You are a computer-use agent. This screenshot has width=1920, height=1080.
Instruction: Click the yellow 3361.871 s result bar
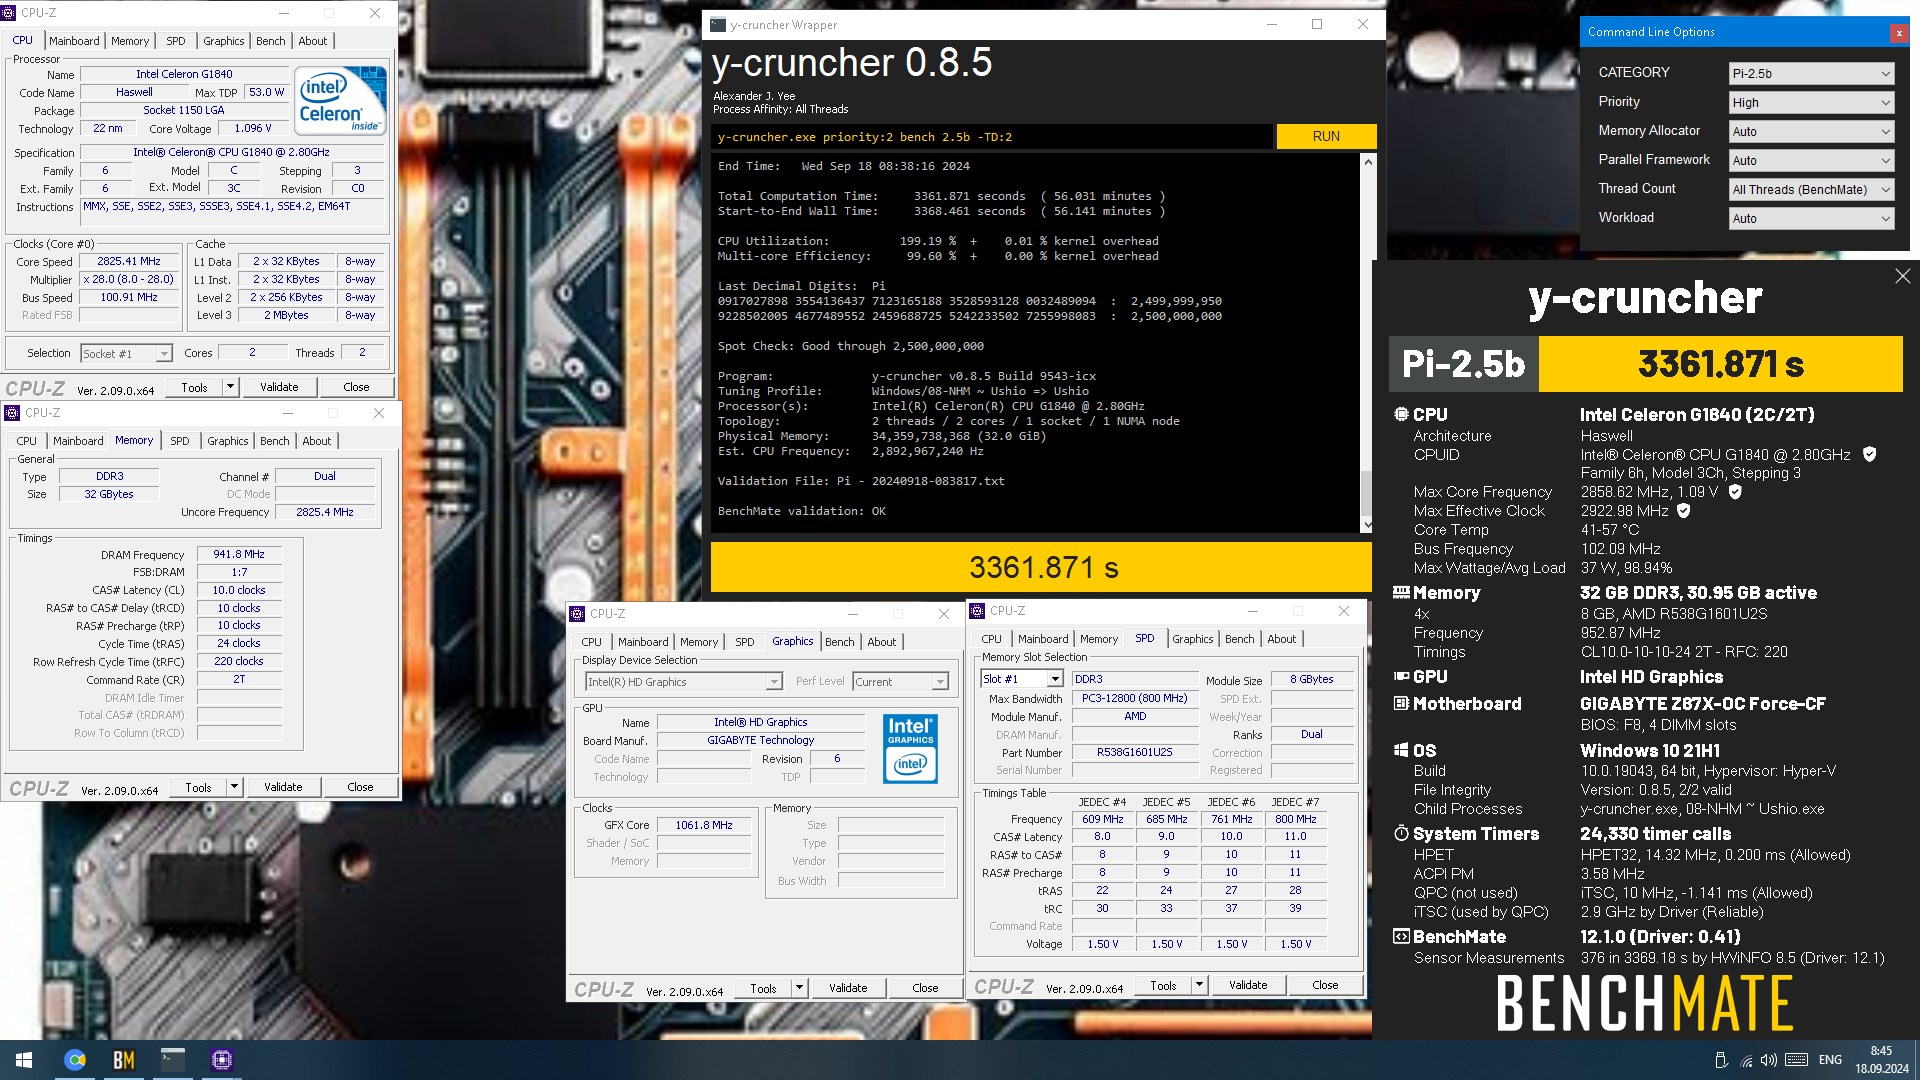(1041, 567)
